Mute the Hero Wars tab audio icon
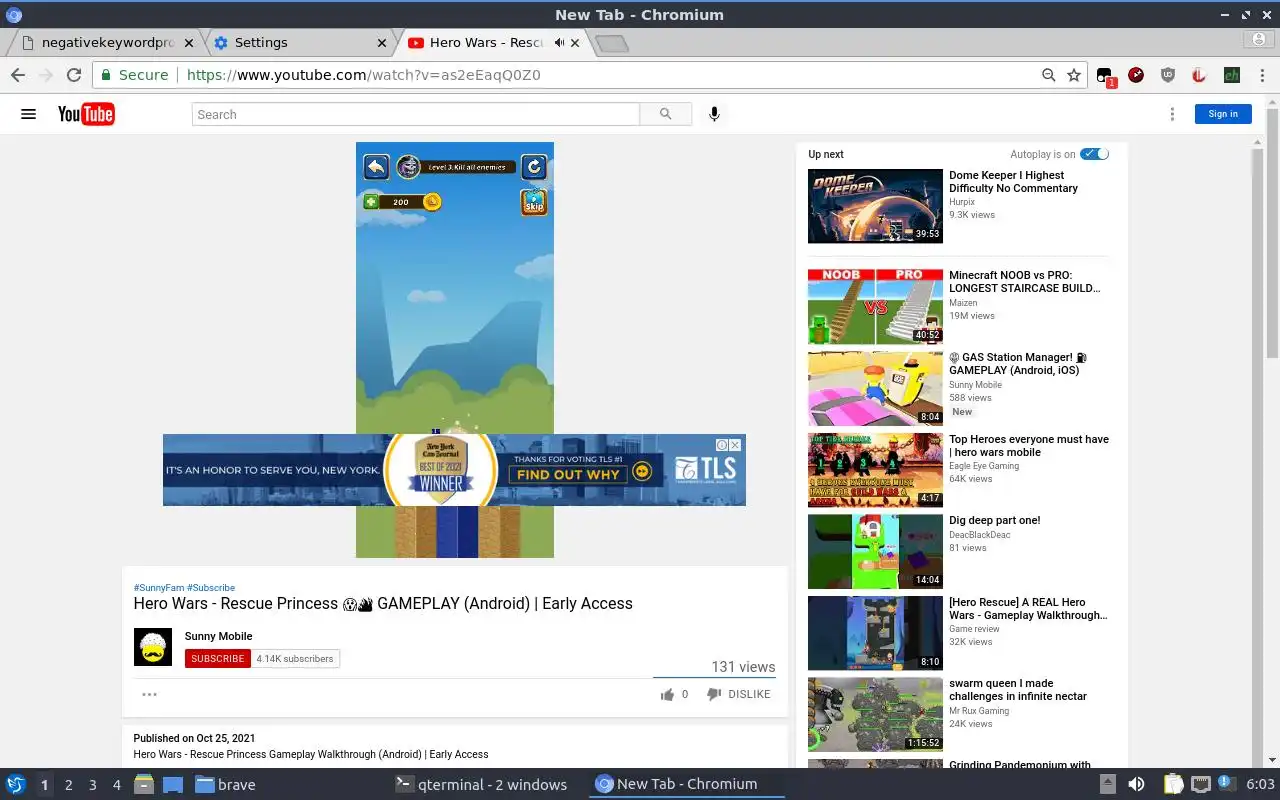 pyautogui.click(x=560, y=43)
